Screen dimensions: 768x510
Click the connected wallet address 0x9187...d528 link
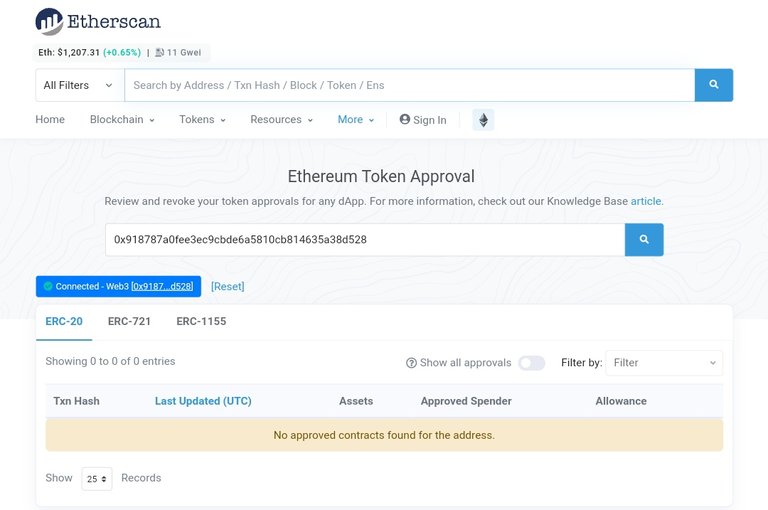click(x=162, y=286)
